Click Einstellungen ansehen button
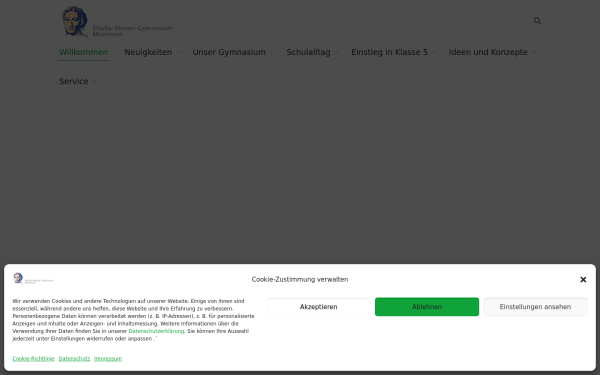The width and height of the screenshot is (600, 375). (535, 307)
